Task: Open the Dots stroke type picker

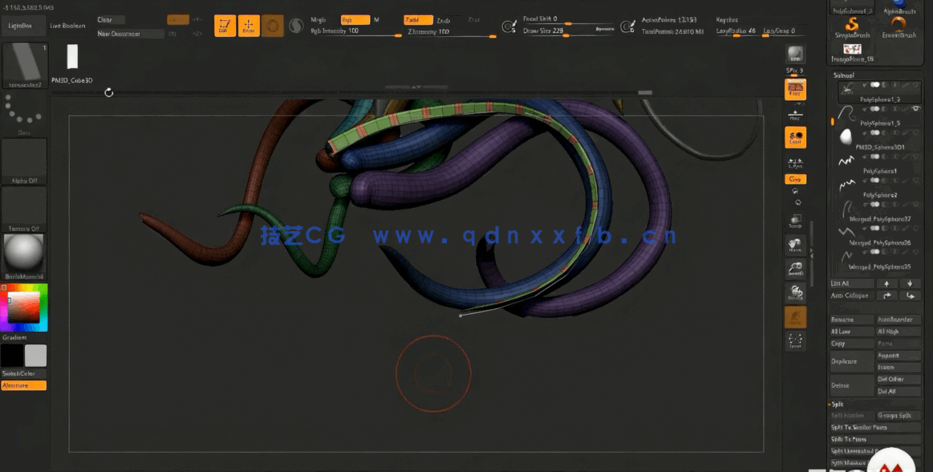Action: click(24, 114)
